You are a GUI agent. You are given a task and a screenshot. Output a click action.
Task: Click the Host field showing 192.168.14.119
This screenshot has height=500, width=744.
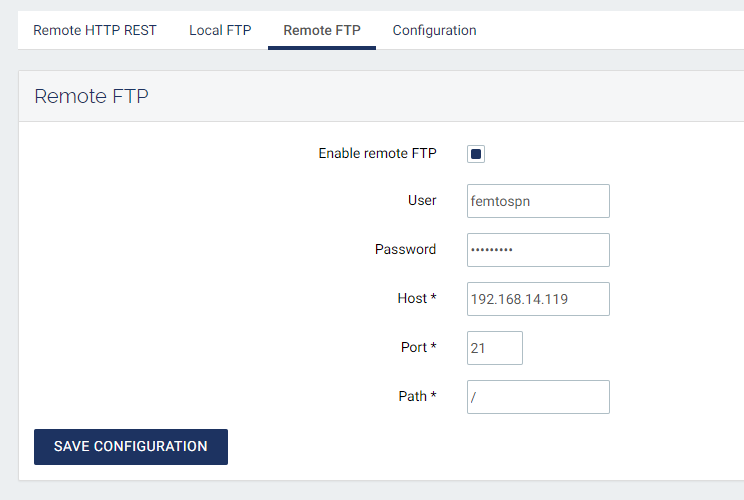pyautogui.click(x=538, y=299)
